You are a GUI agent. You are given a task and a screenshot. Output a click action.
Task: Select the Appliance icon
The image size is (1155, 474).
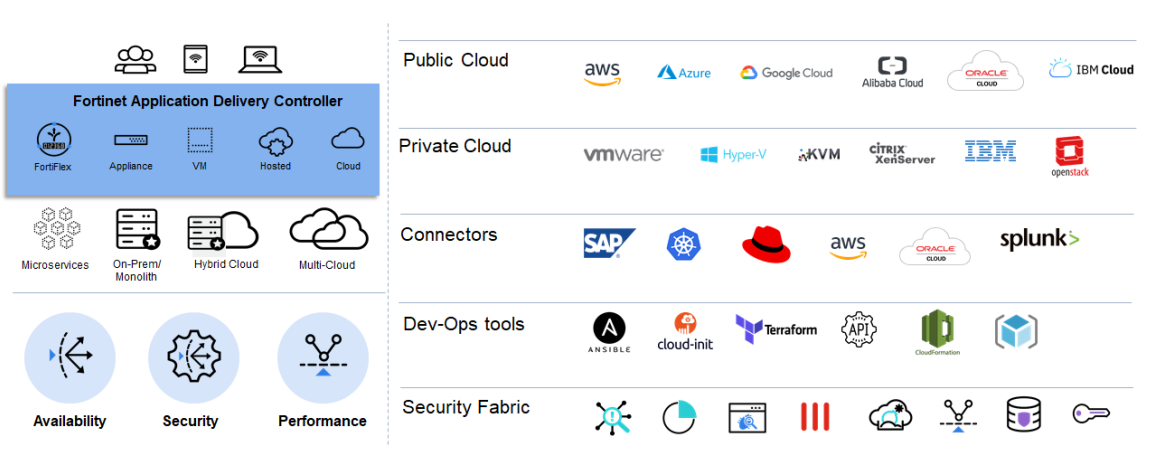pos(131,139)
